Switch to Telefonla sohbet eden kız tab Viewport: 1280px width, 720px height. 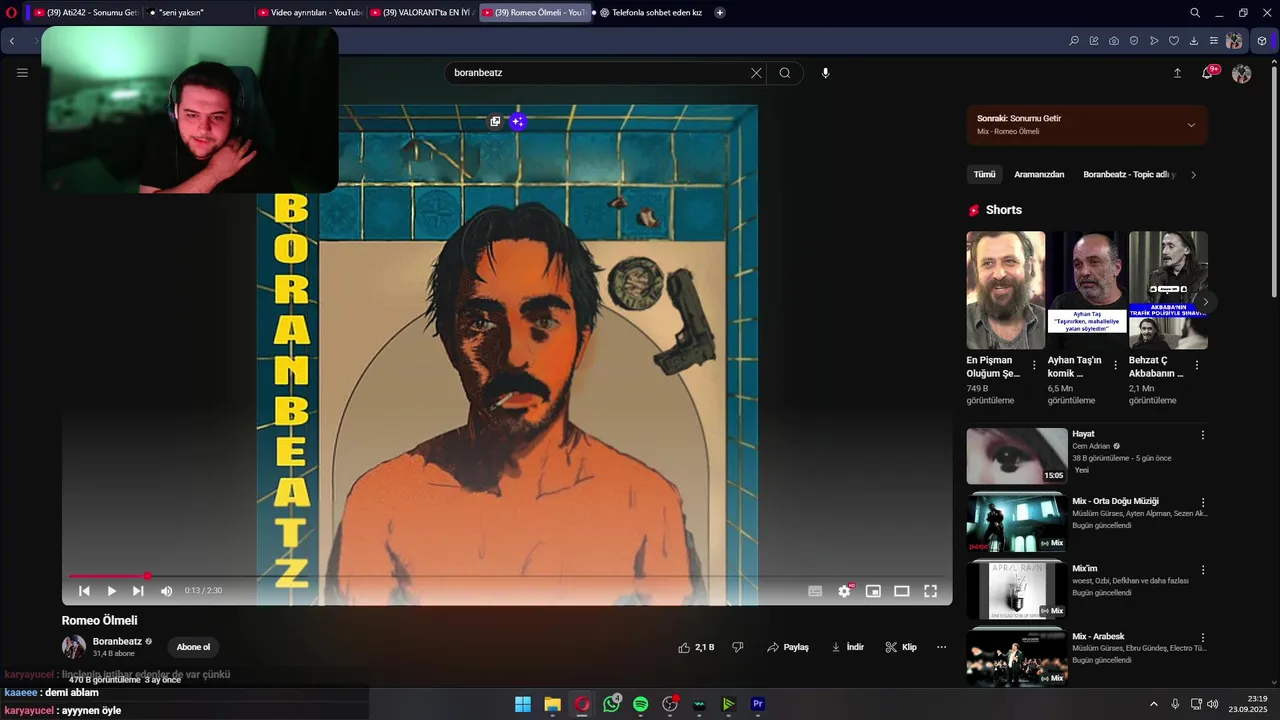650,13
